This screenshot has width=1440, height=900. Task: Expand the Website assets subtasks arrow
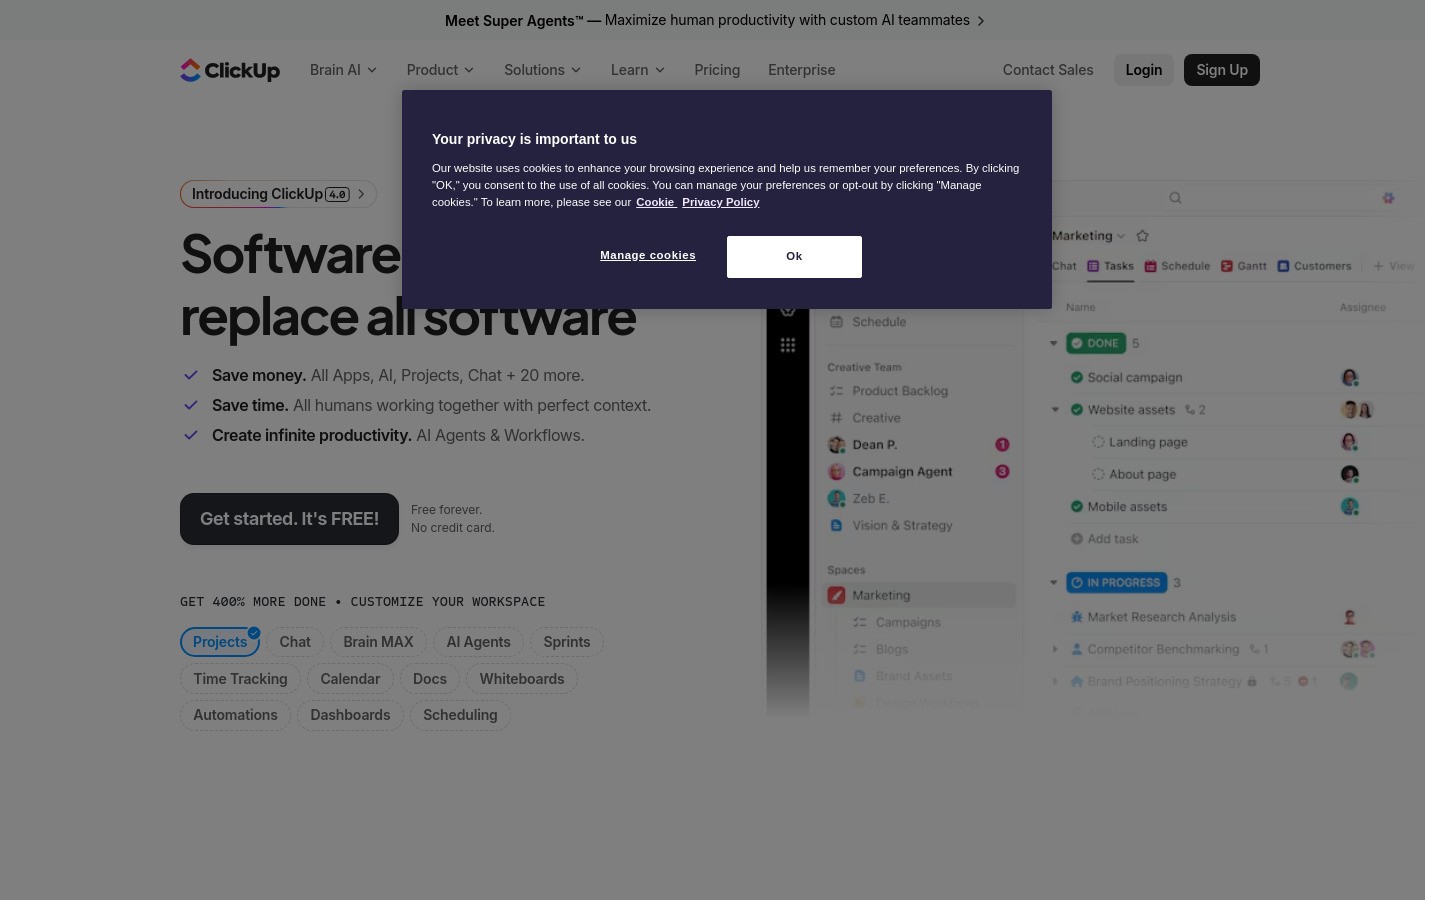click(x=1055, y=409)
